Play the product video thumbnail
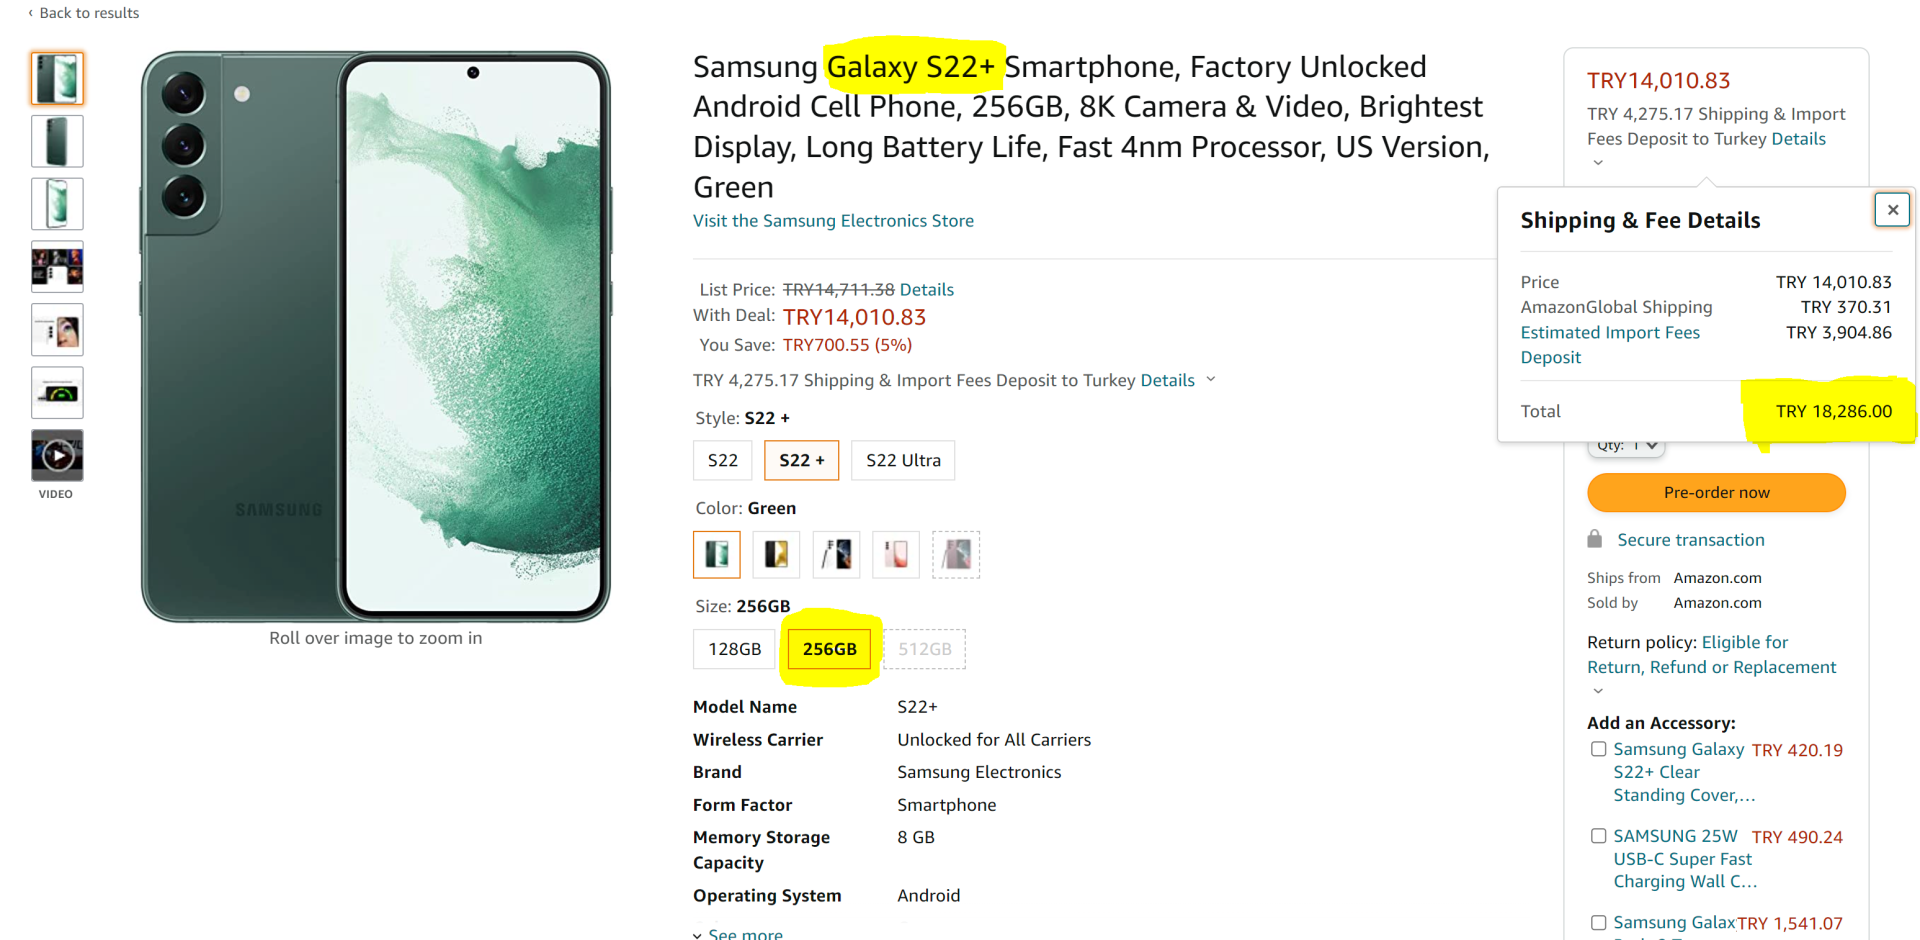The image size is (1920, 940). point(57,456)
